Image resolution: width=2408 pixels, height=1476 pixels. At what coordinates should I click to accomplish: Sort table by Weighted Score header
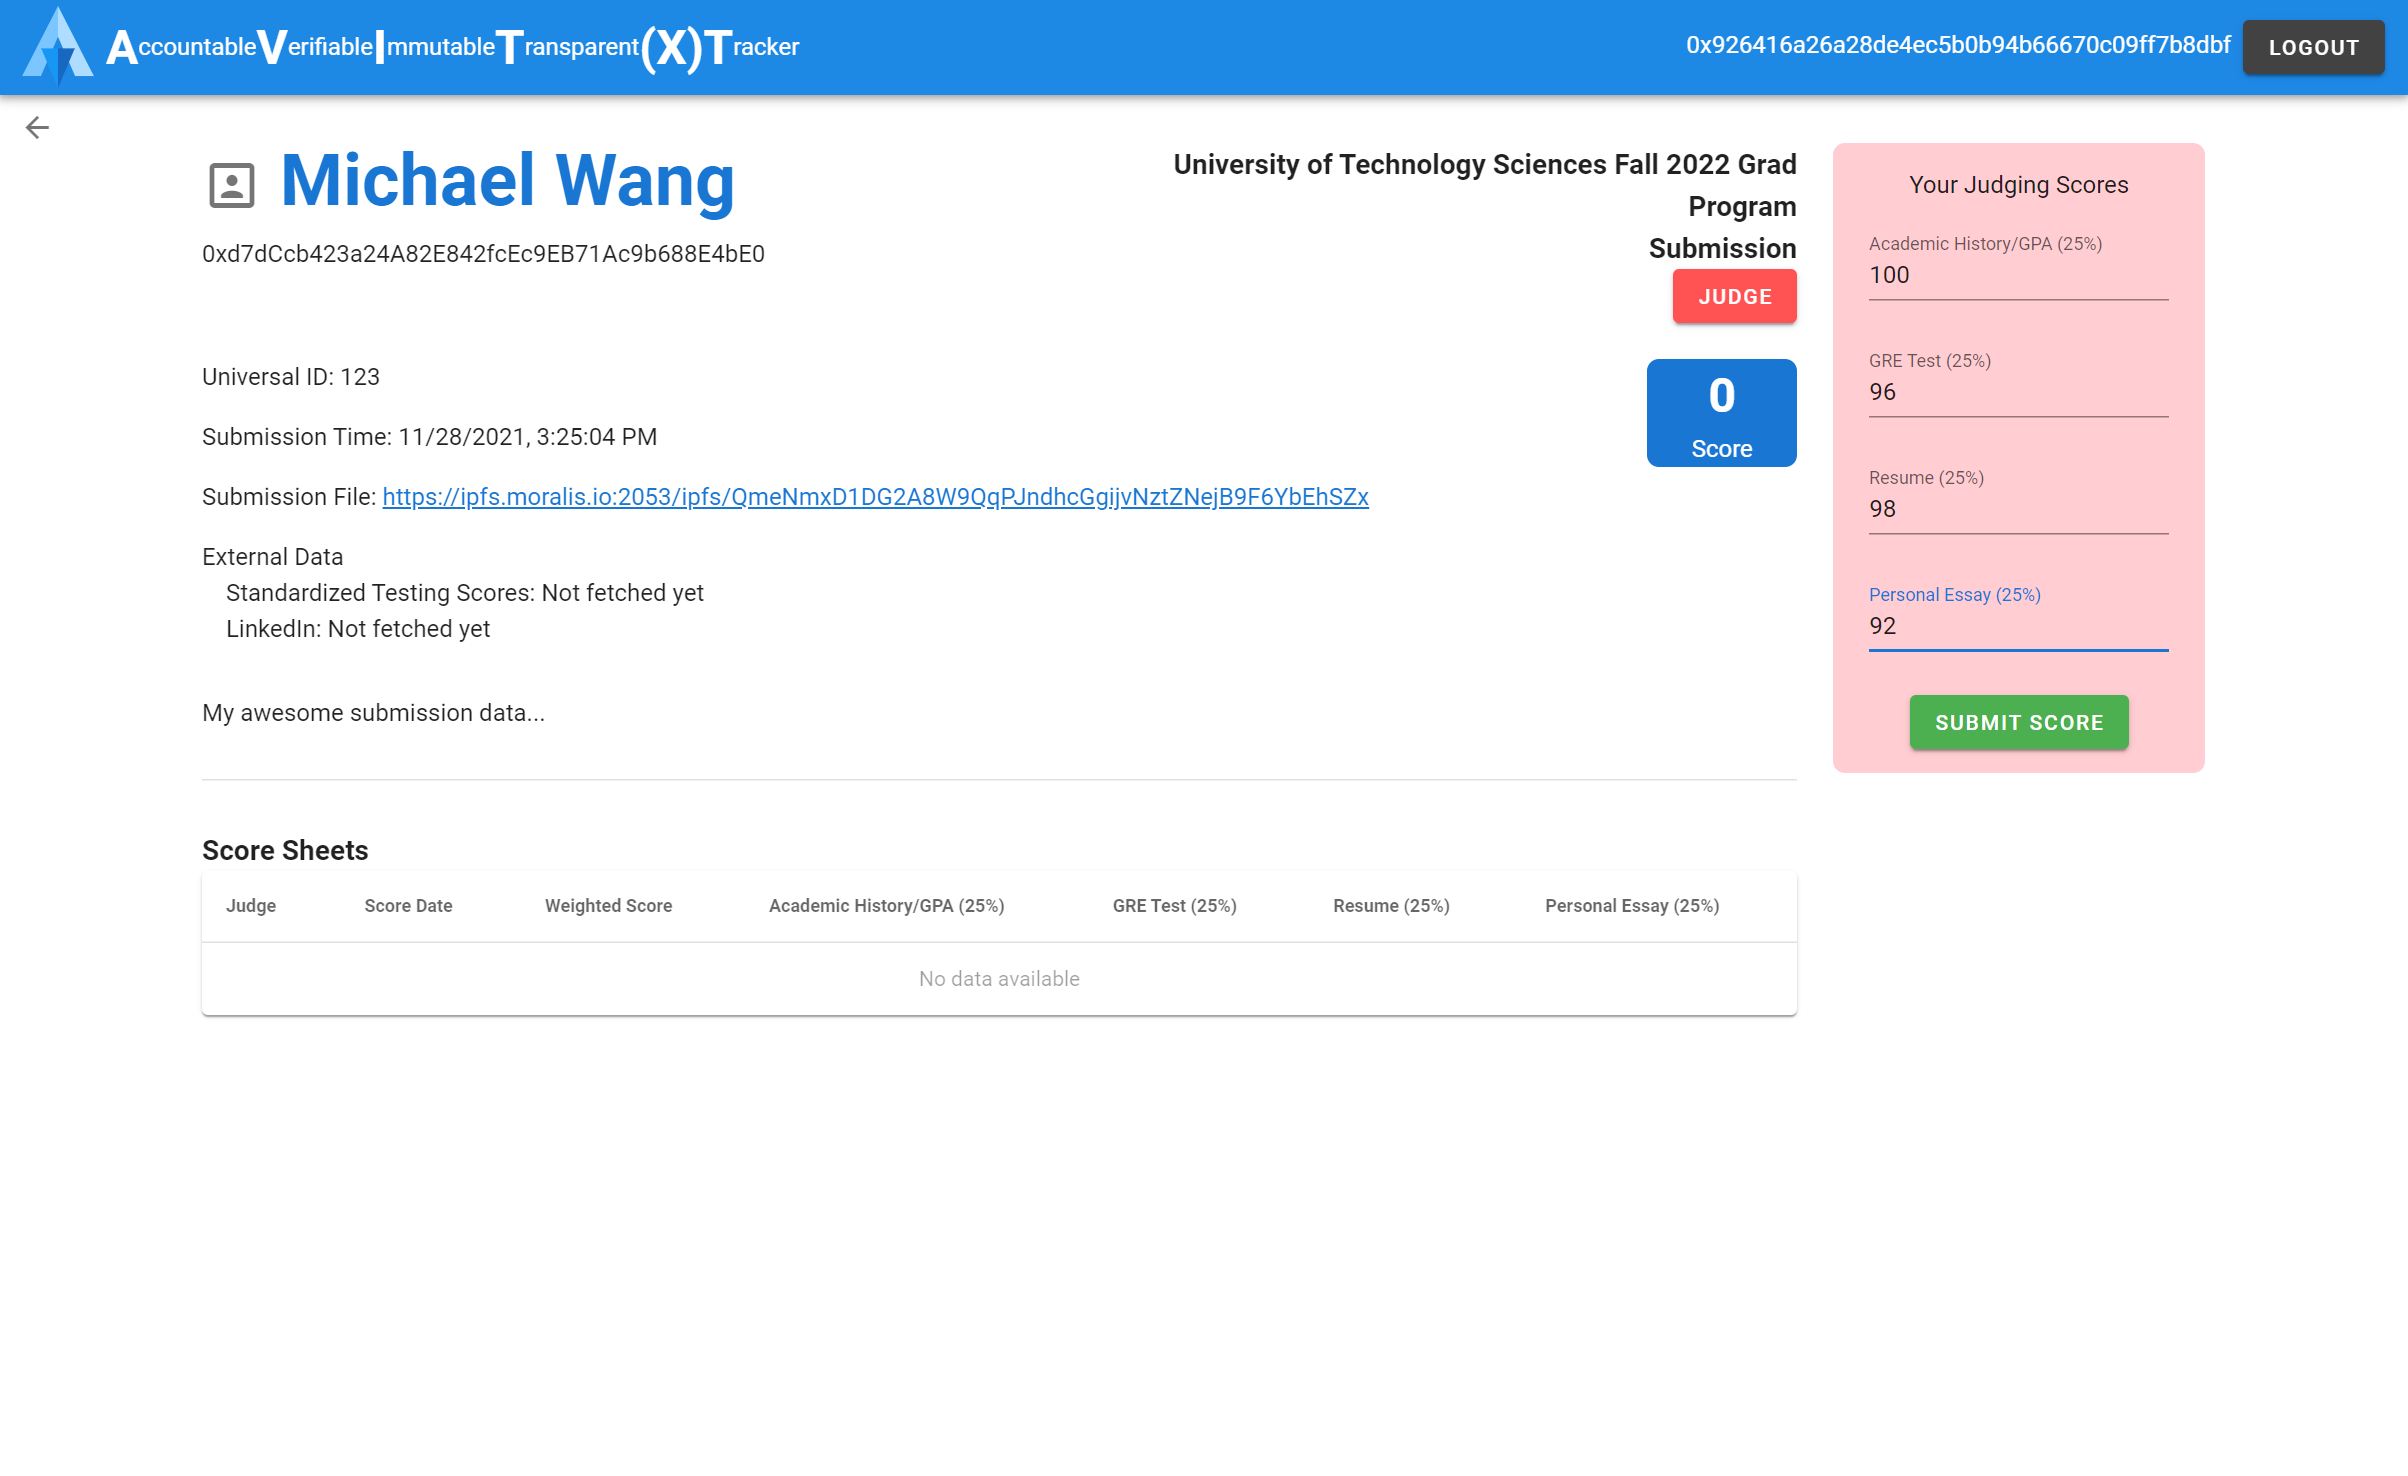(608, 906)
